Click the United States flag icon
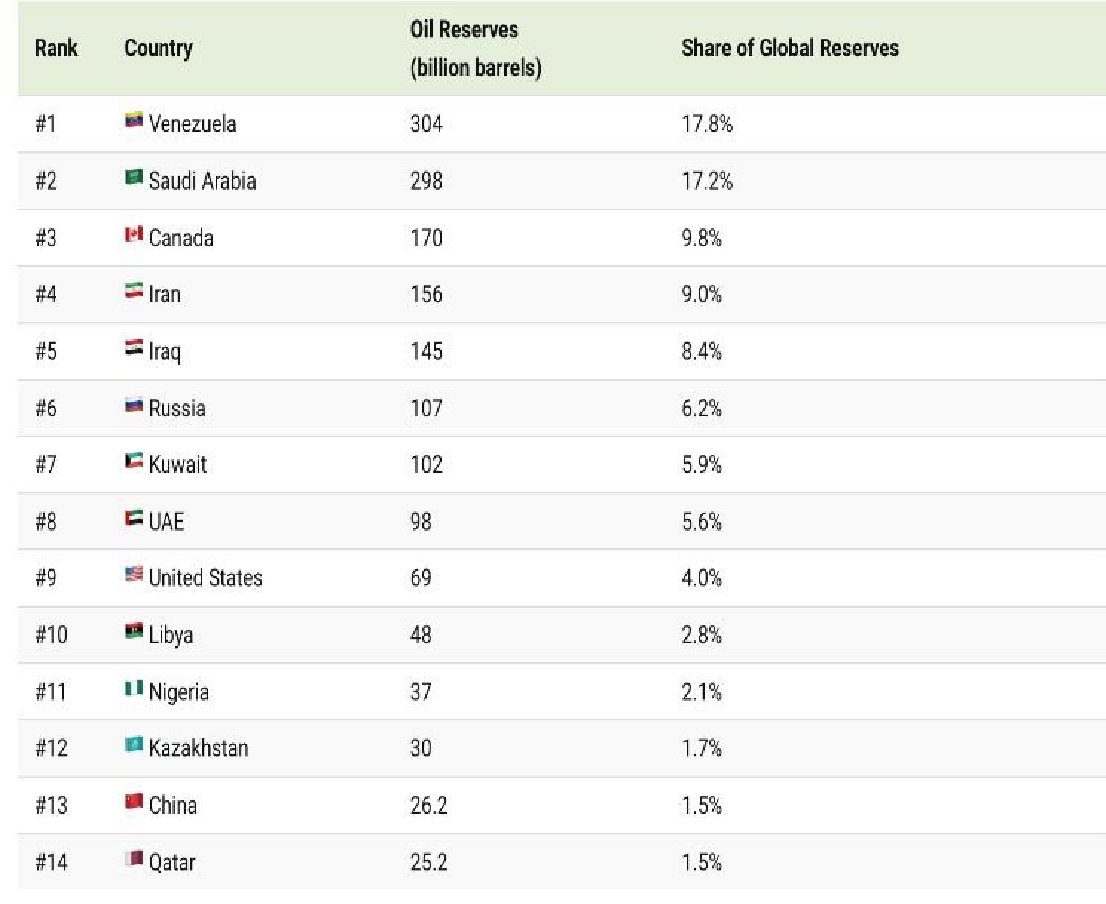1106x904 pixels. pyautogui.click(x=134, y=574)
